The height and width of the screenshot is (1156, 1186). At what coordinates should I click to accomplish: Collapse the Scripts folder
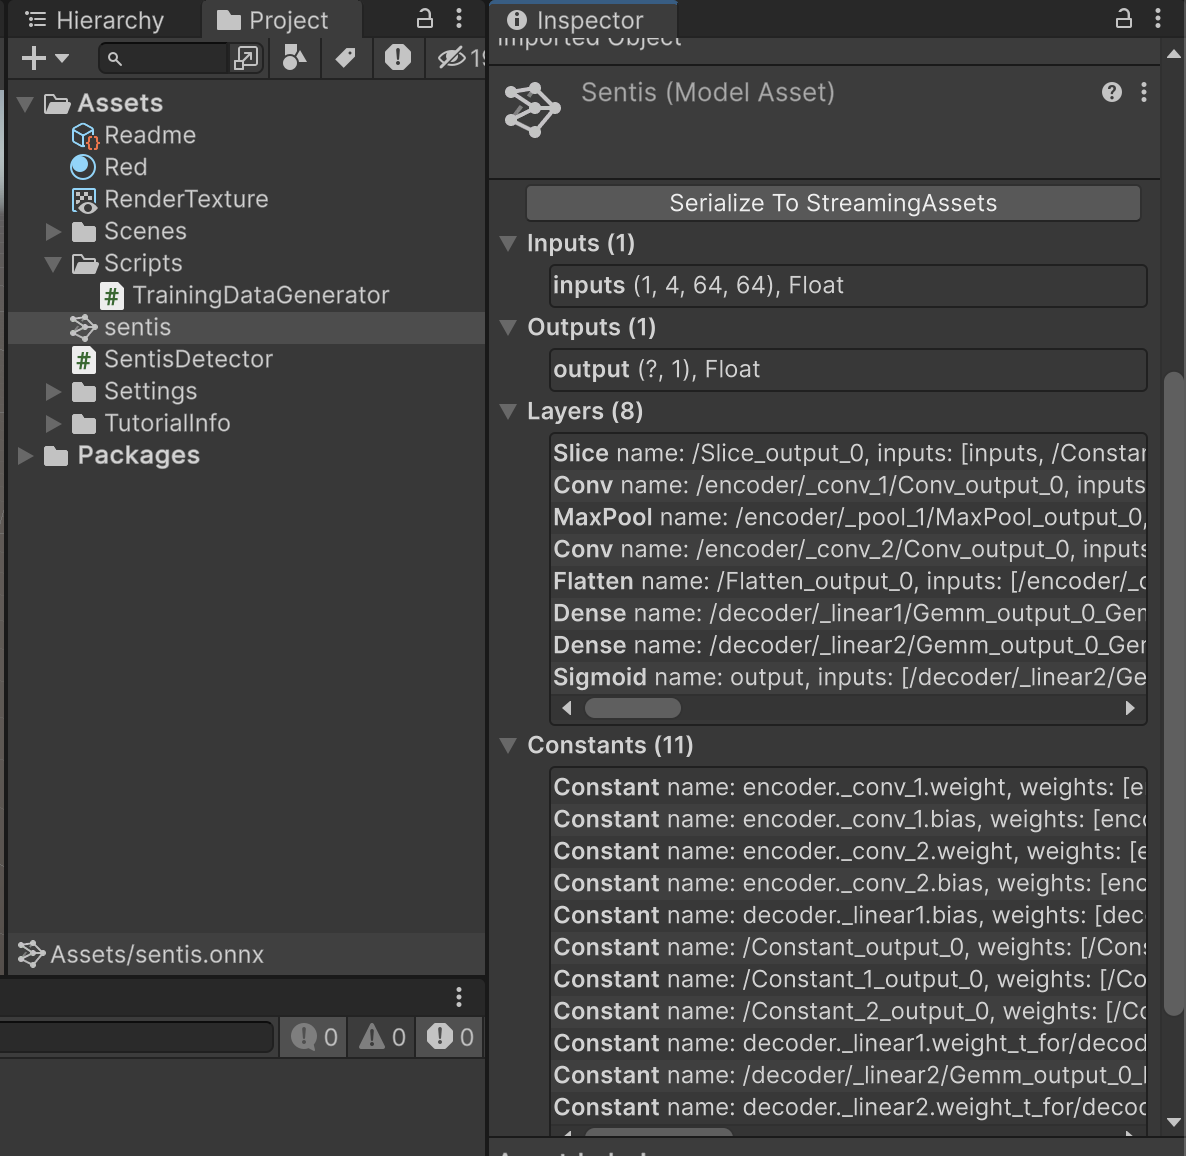pyautogui.click(x=53, y=263)
